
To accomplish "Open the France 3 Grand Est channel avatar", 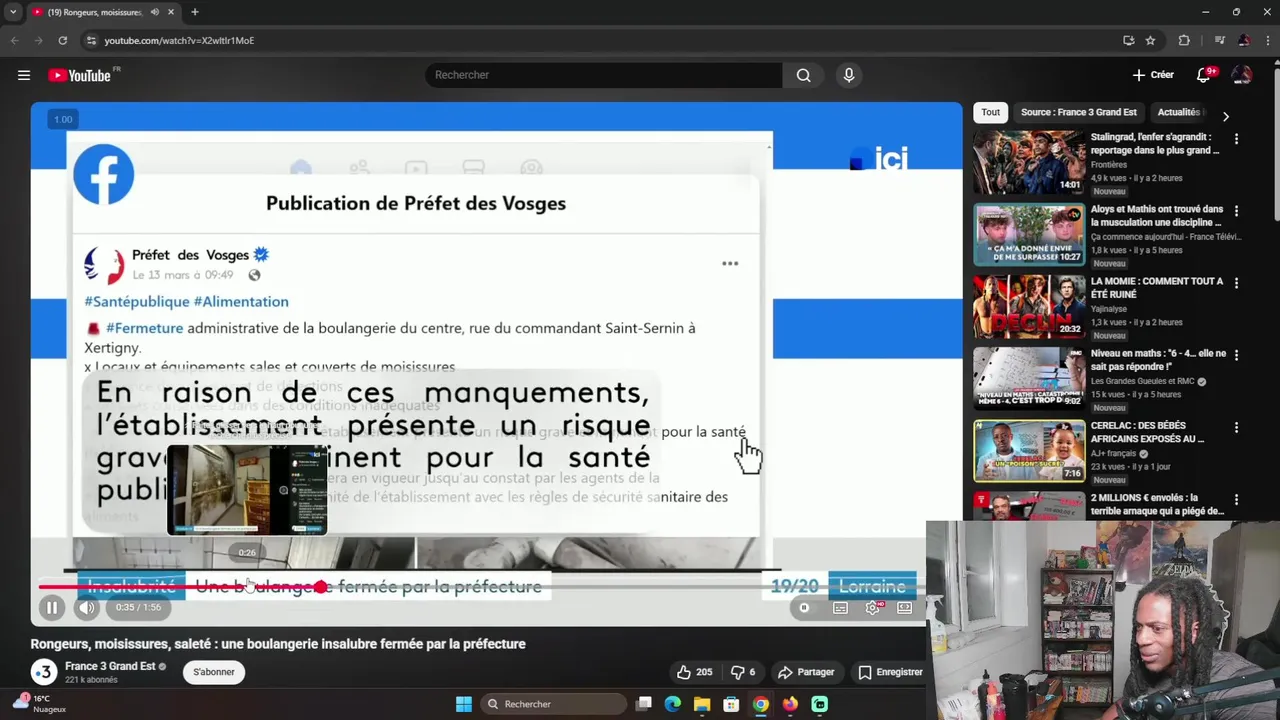I will click(x=44, y=672).
